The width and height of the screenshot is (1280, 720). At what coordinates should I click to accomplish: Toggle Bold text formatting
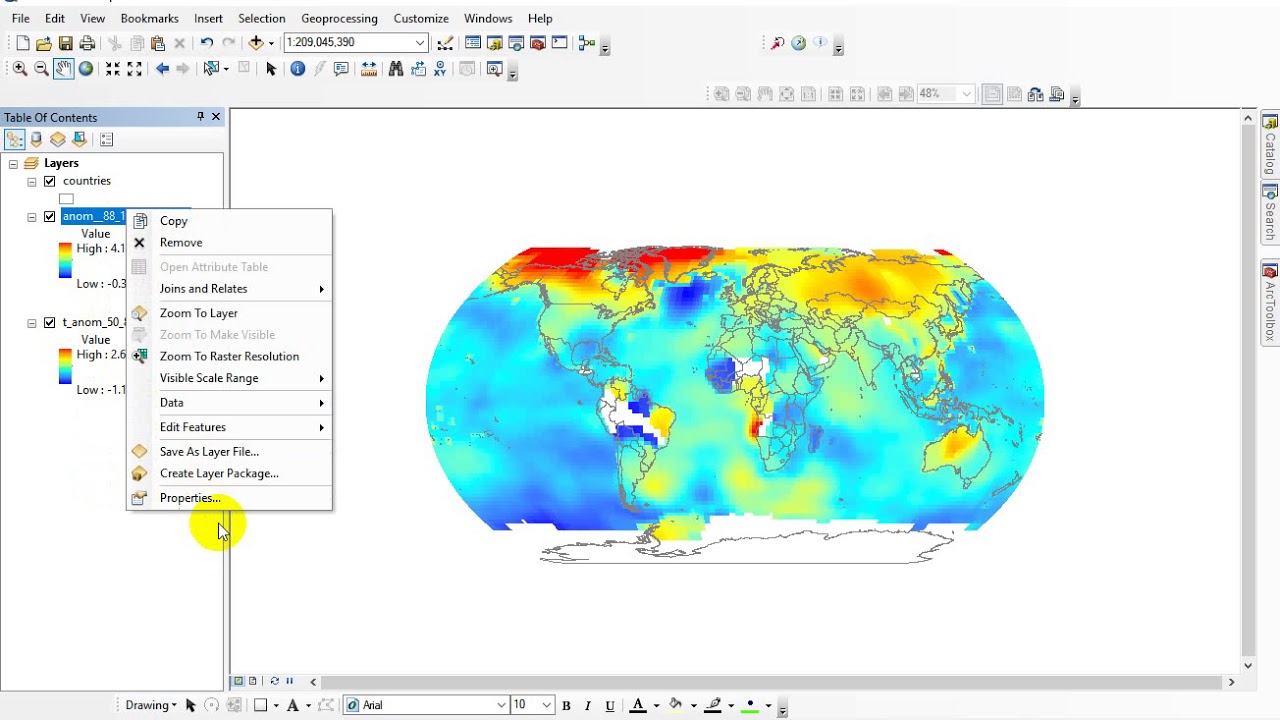(566, 705)
